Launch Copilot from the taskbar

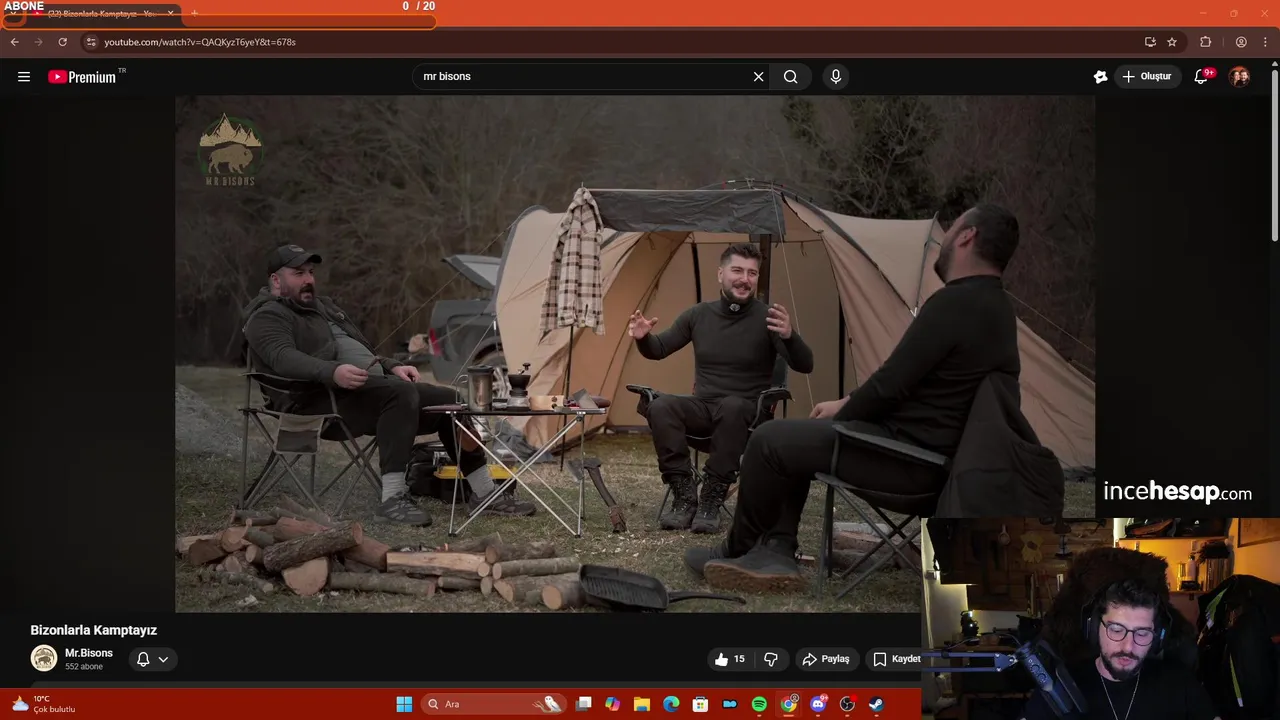coord(613,704)
